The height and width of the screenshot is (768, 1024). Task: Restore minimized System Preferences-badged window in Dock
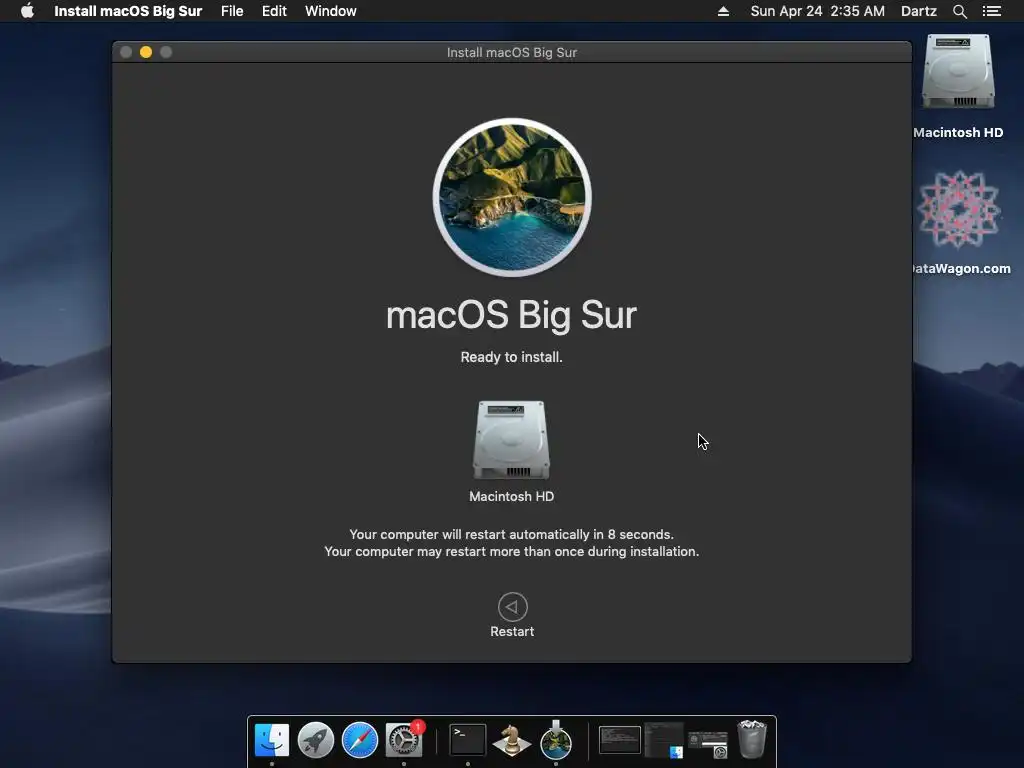tap(708, 744)
